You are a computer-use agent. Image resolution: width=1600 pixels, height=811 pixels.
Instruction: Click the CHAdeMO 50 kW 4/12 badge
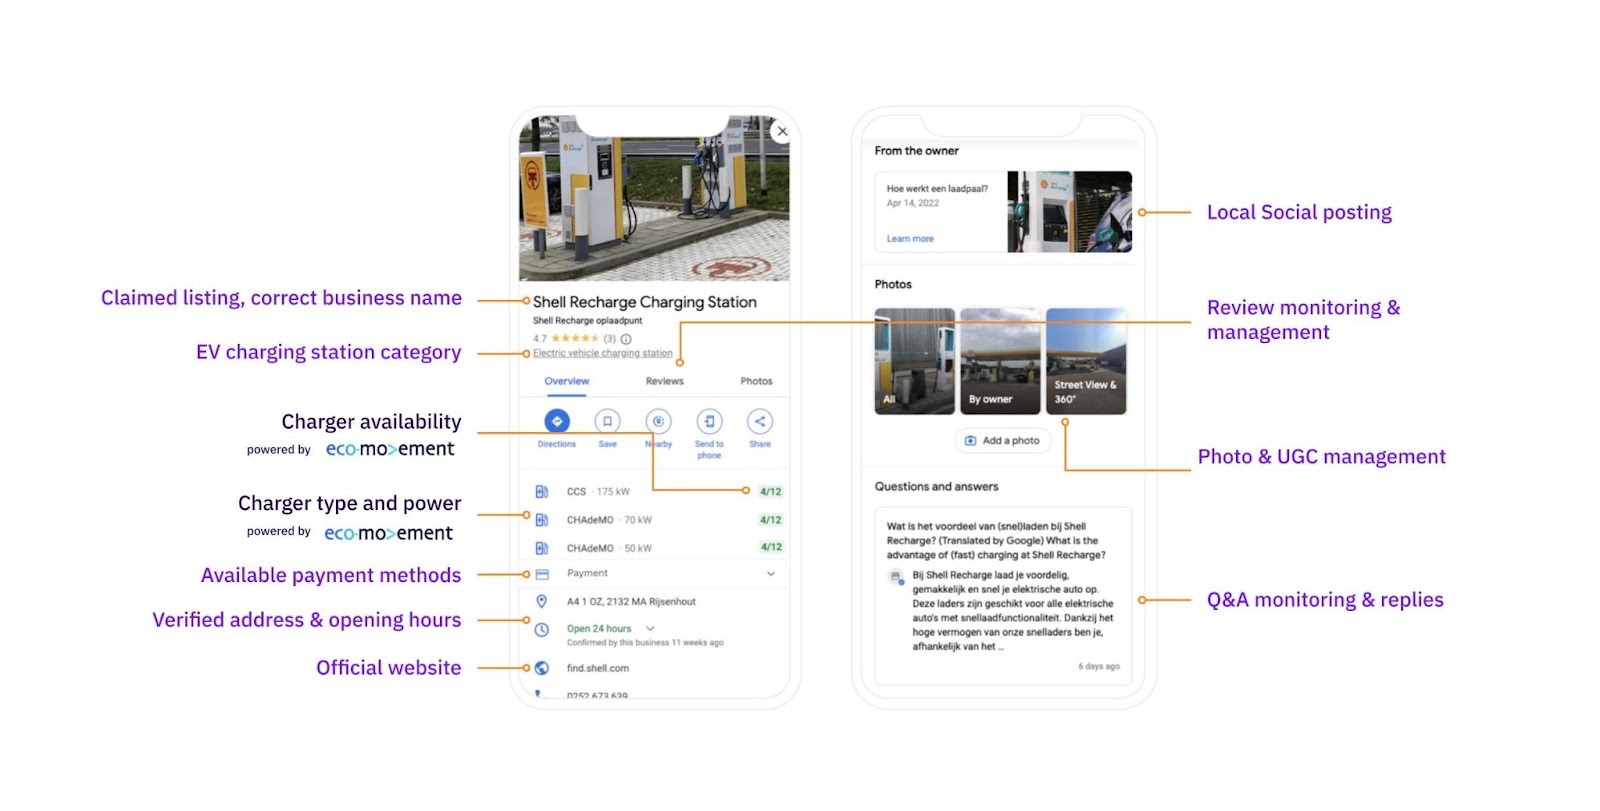770,547
